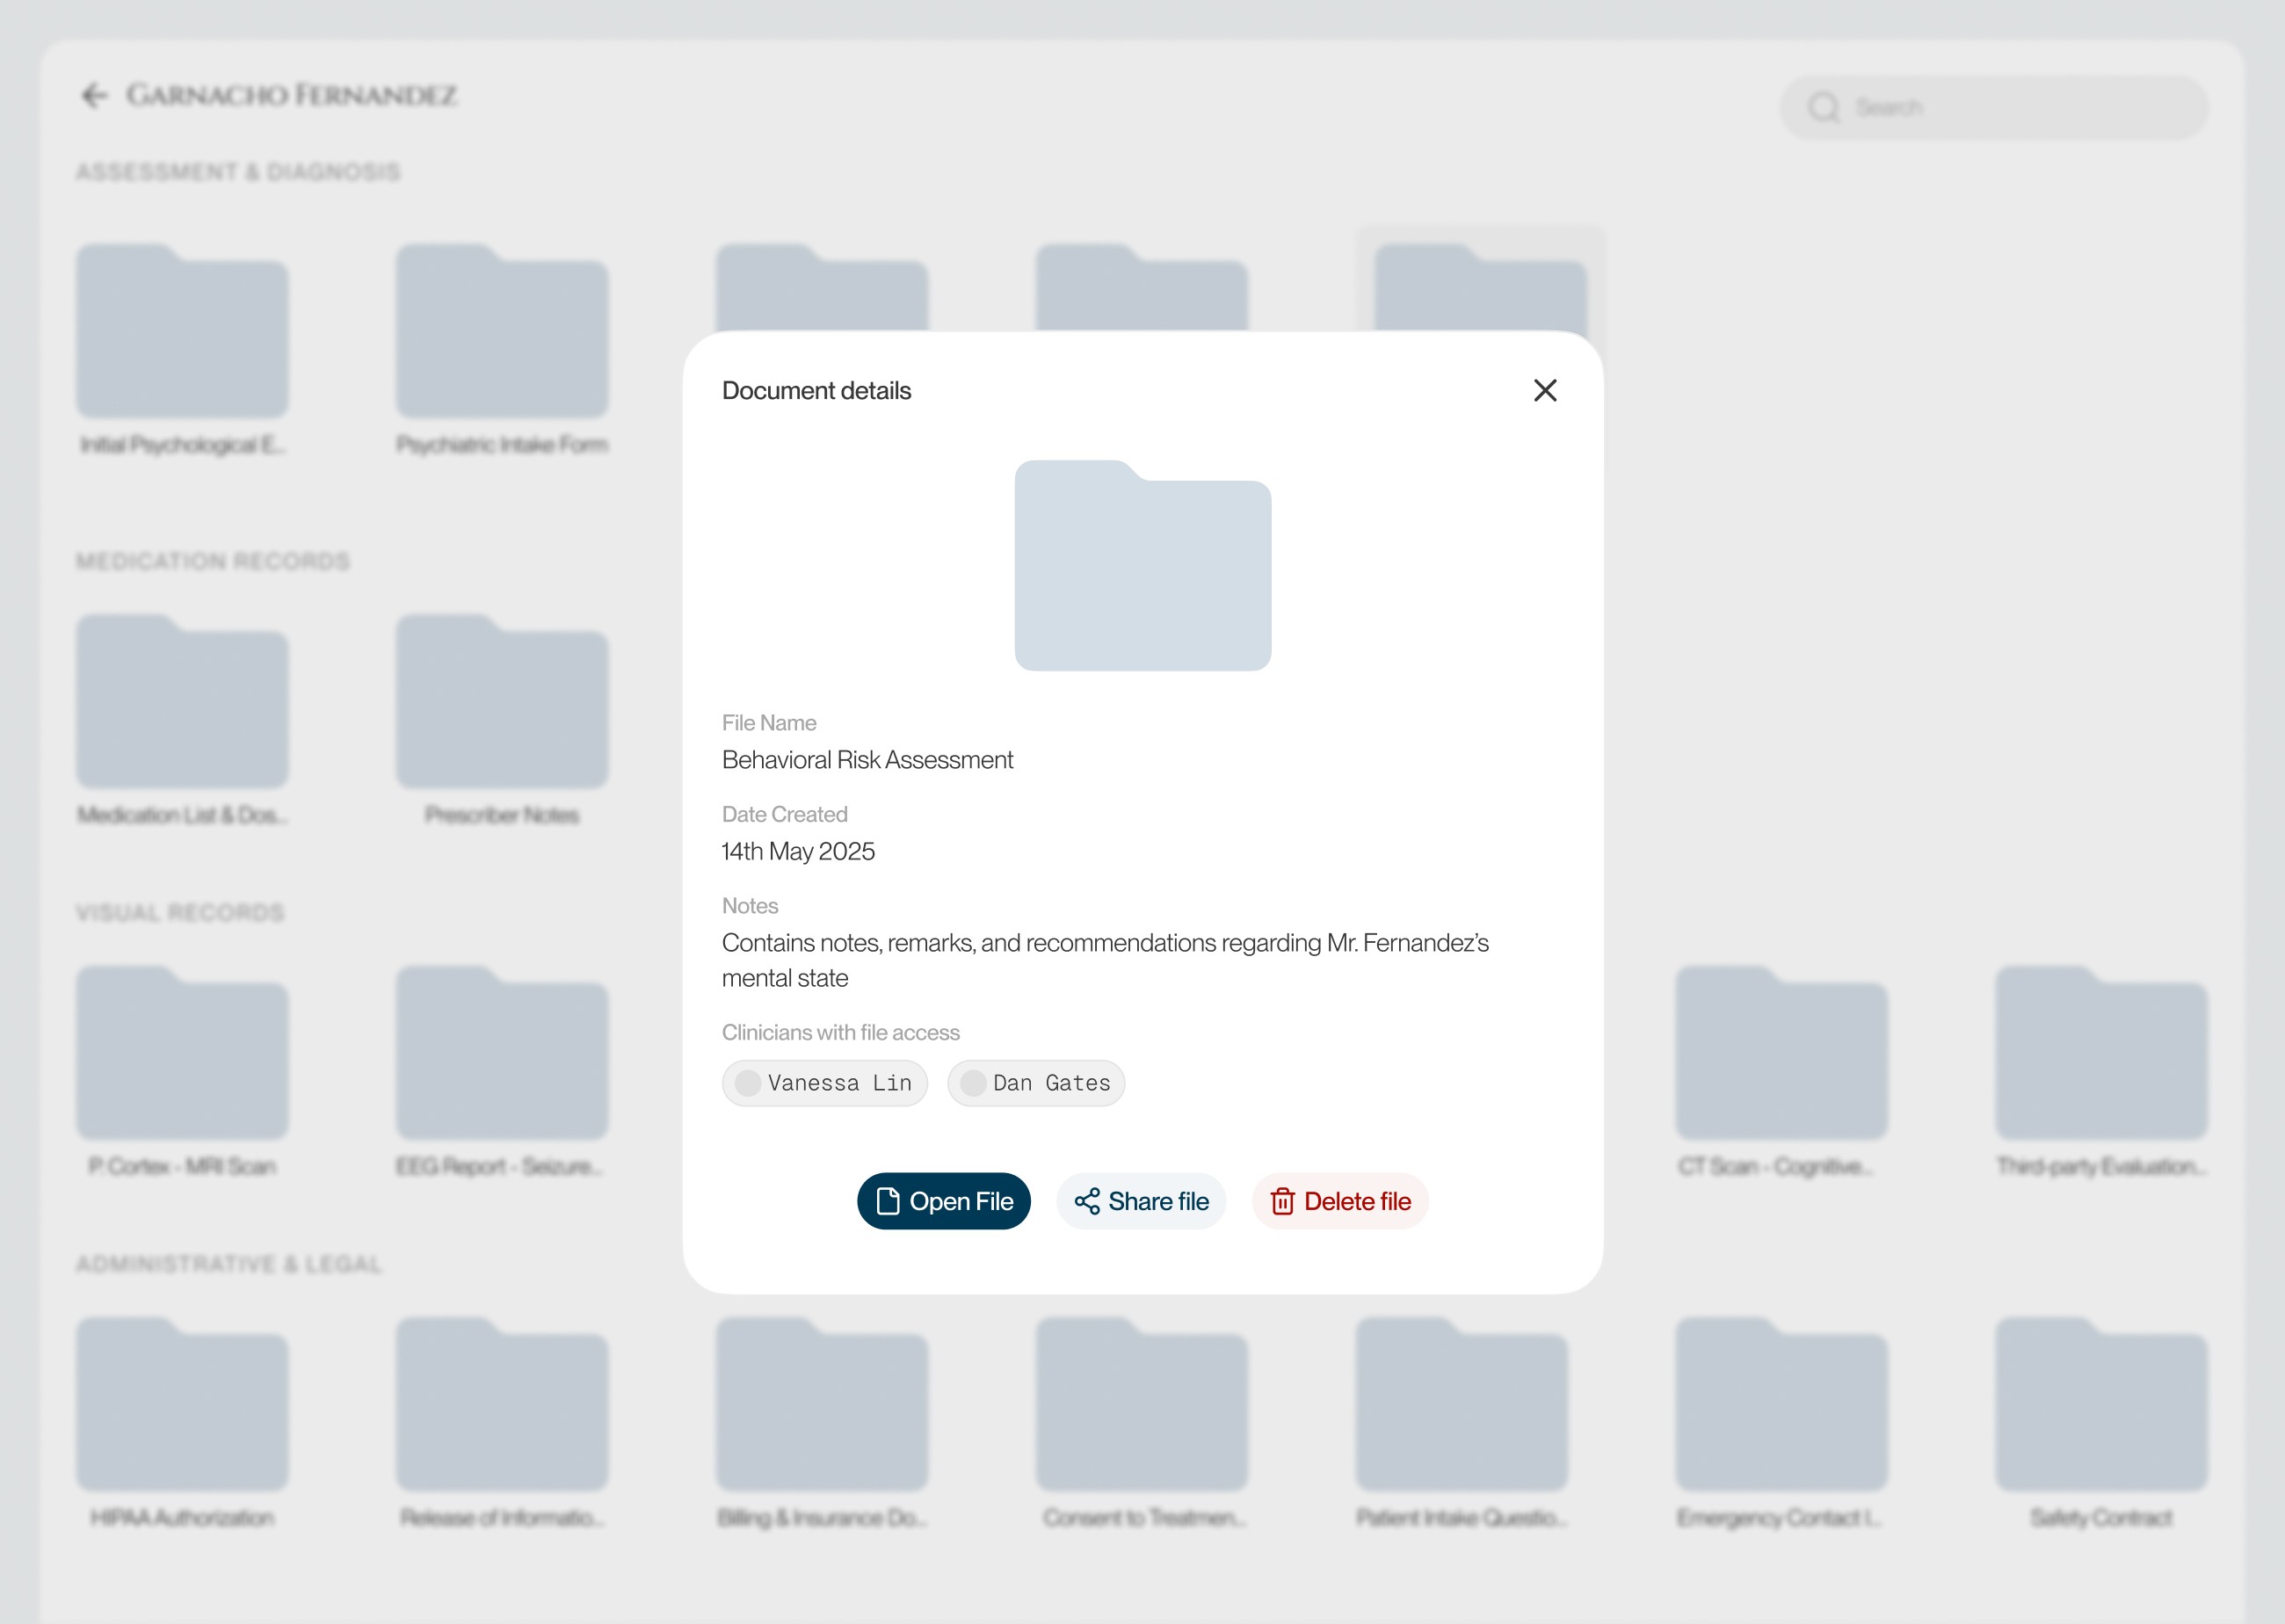
Task: Click the Share file button
Action: pos(1141,1201)
